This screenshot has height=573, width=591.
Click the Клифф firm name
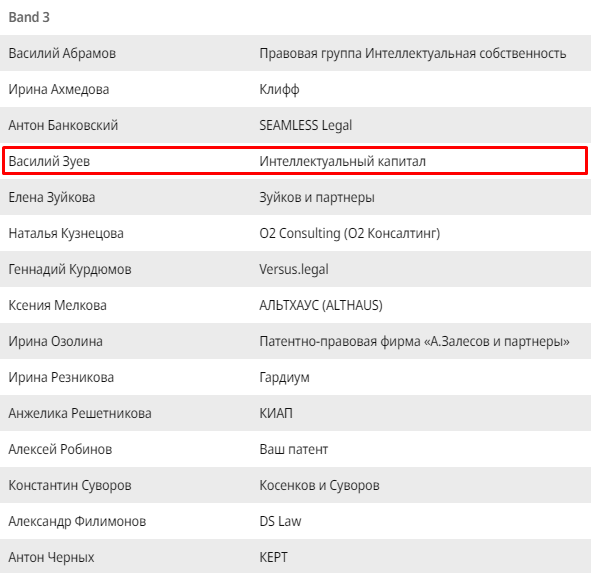(279, 89)
